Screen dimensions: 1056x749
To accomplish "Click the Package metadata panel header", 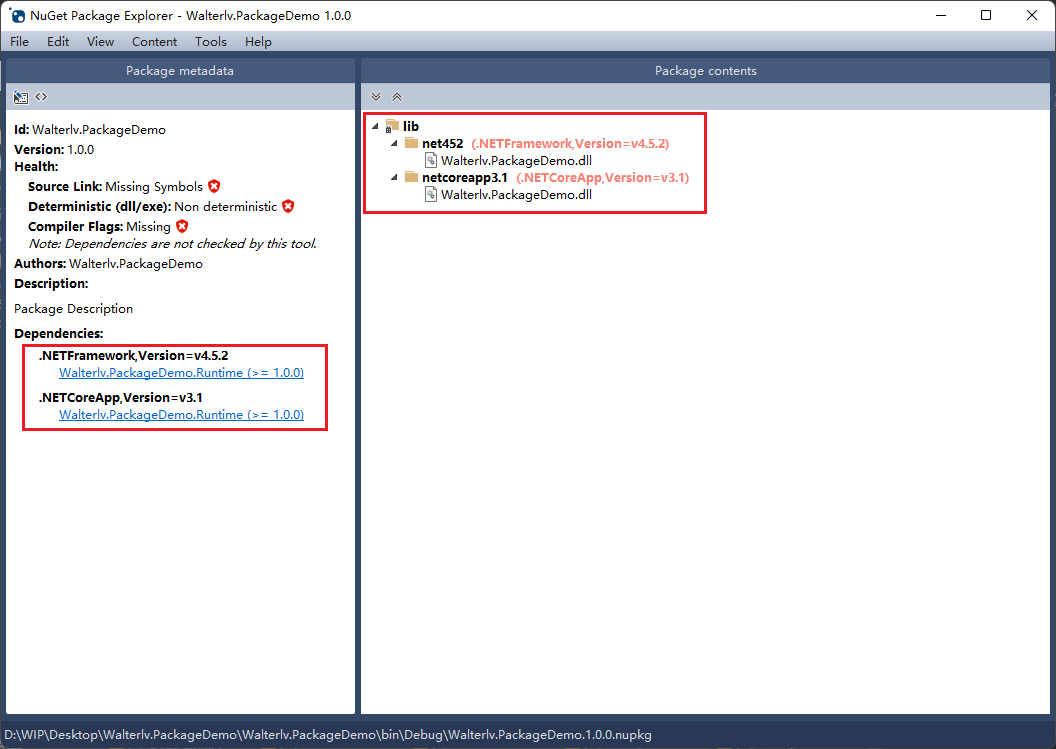I will (180, 70).
